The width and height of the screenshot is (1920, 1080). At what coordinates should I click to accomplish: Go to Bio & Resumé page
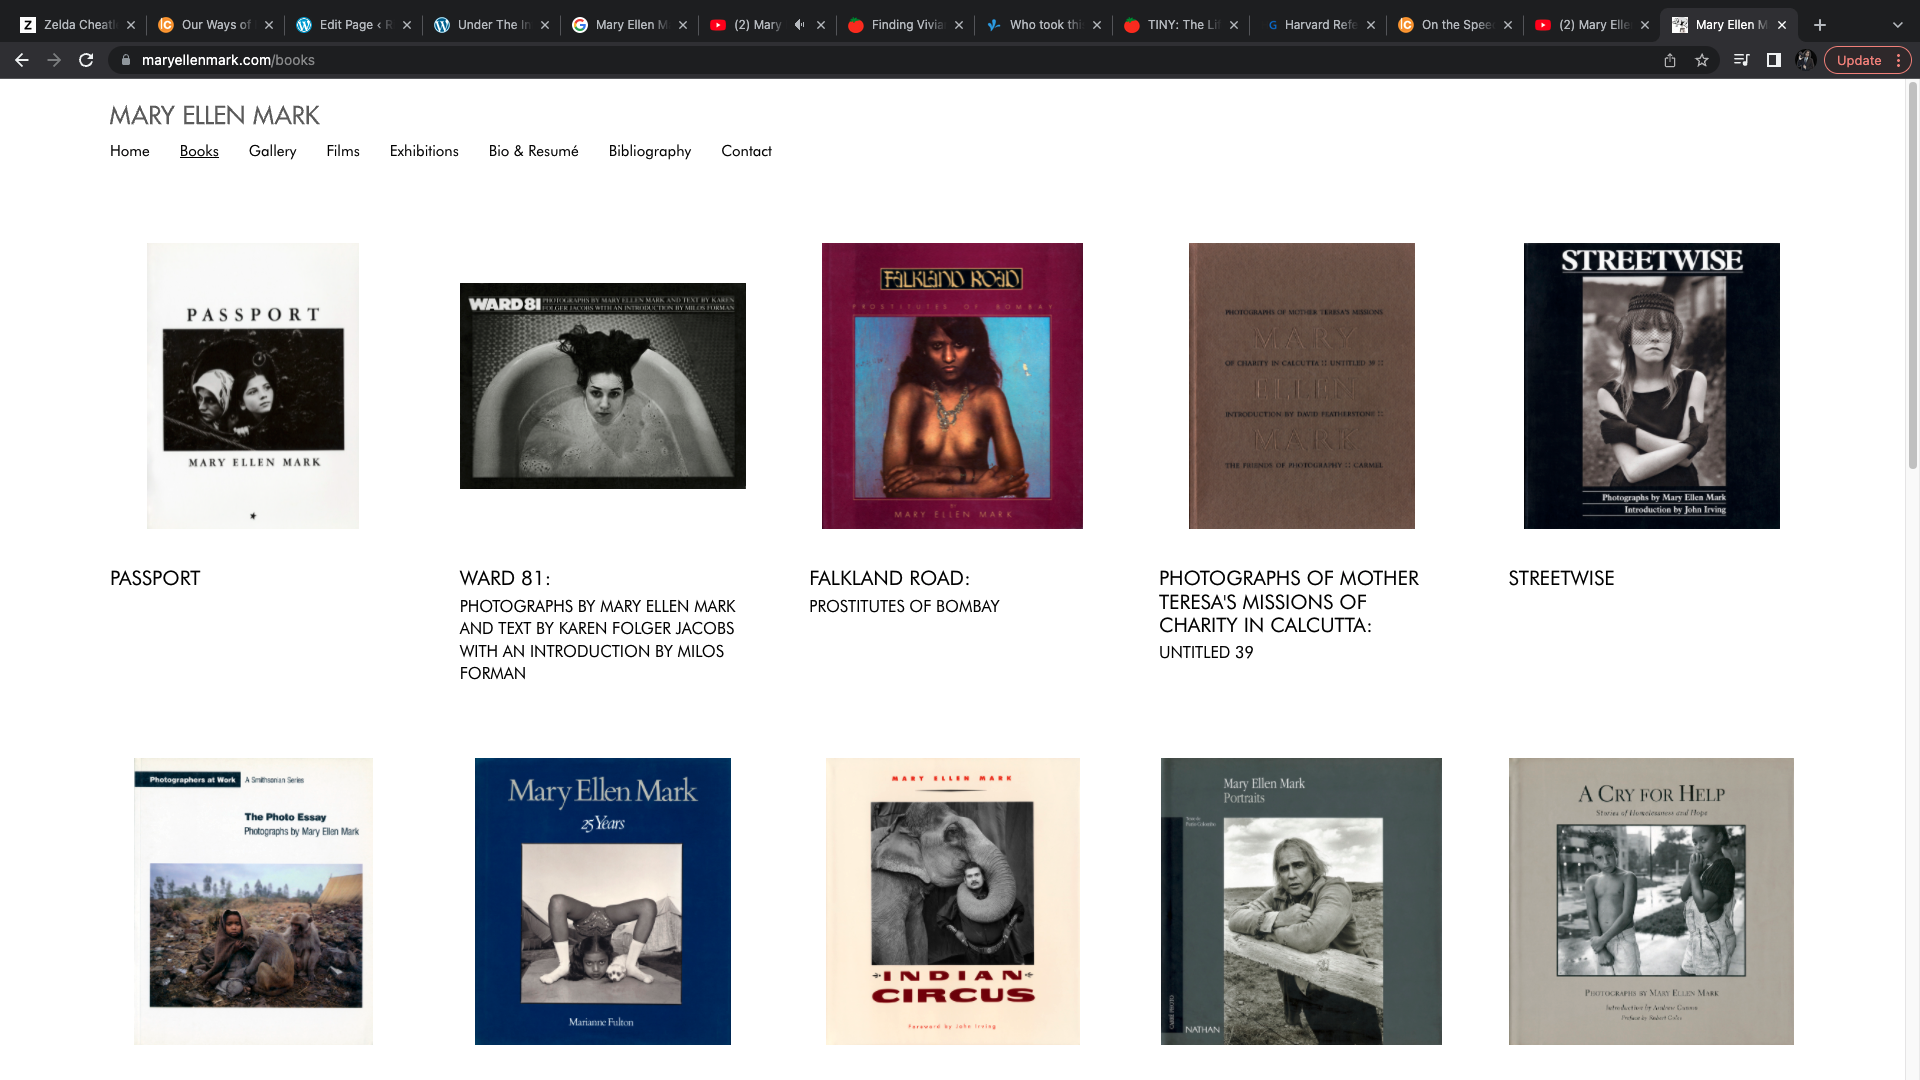(534, 151)
